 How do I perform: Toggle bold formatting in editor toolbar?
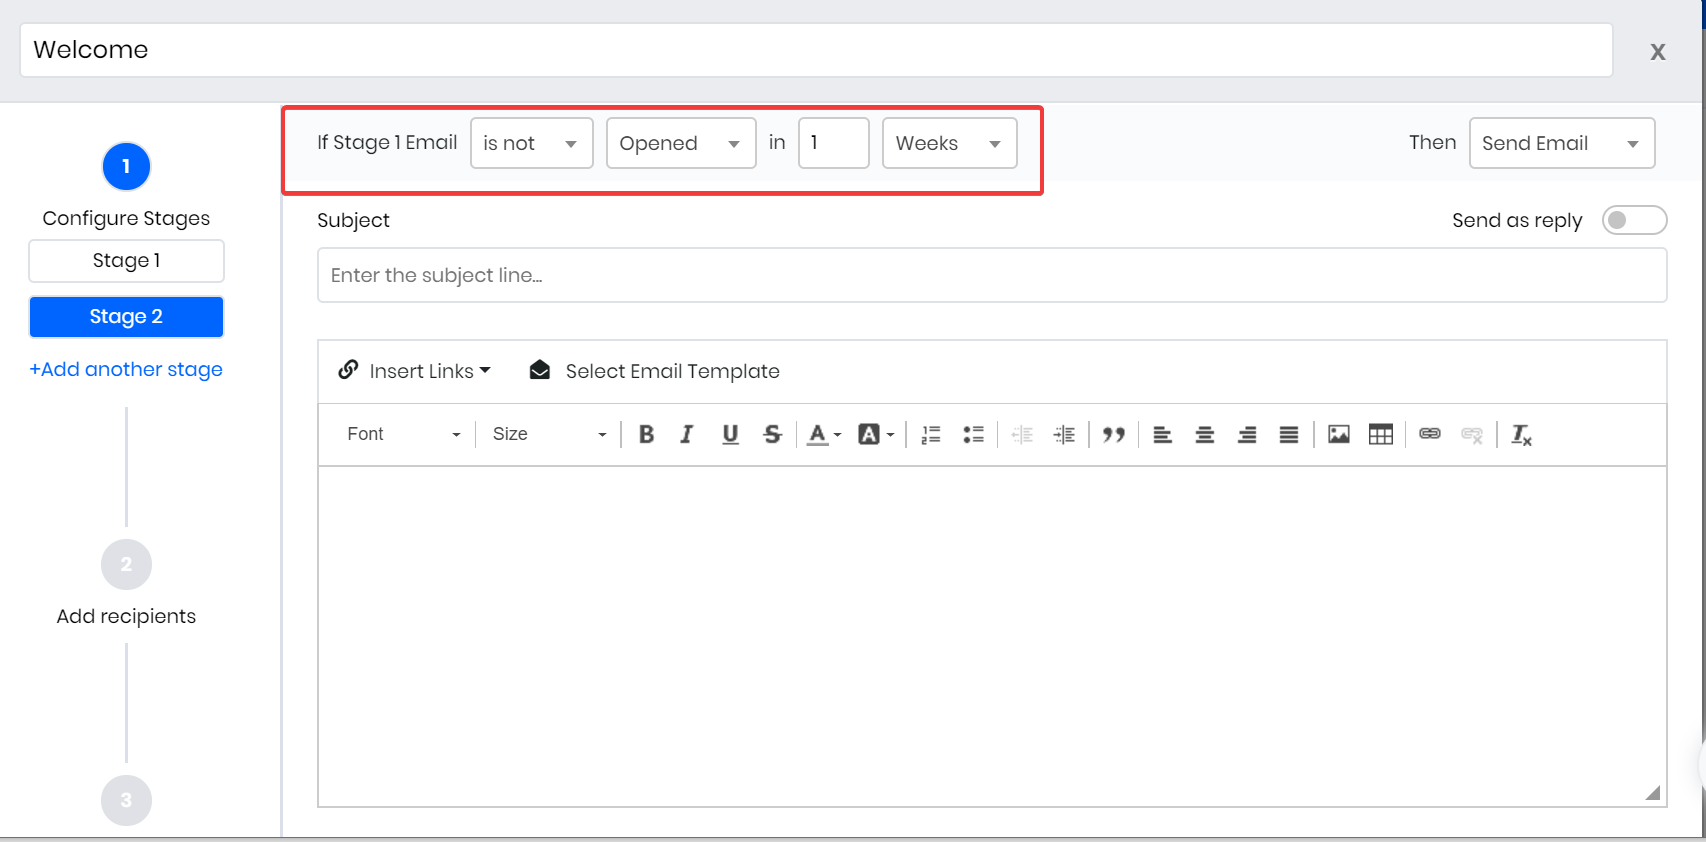646,434
